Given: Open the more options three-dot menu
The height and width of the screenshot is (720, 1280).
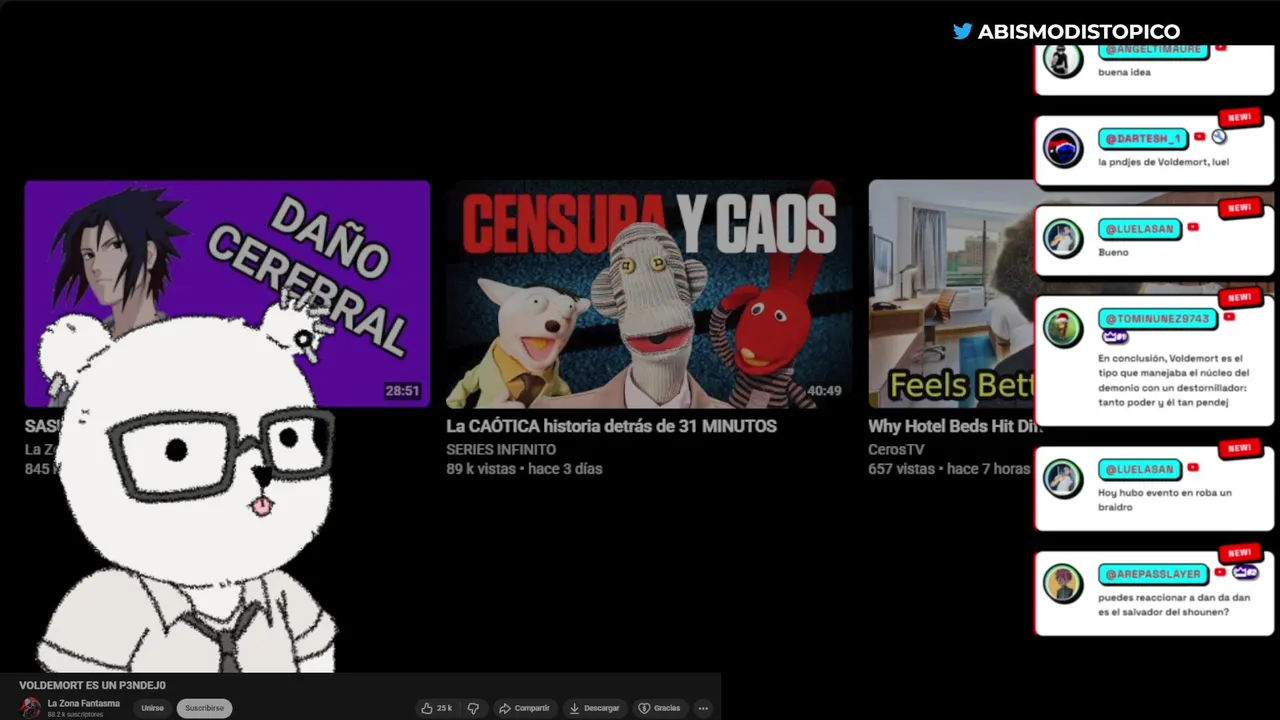Looking at the screenshot, I should [x=703, y=708].
